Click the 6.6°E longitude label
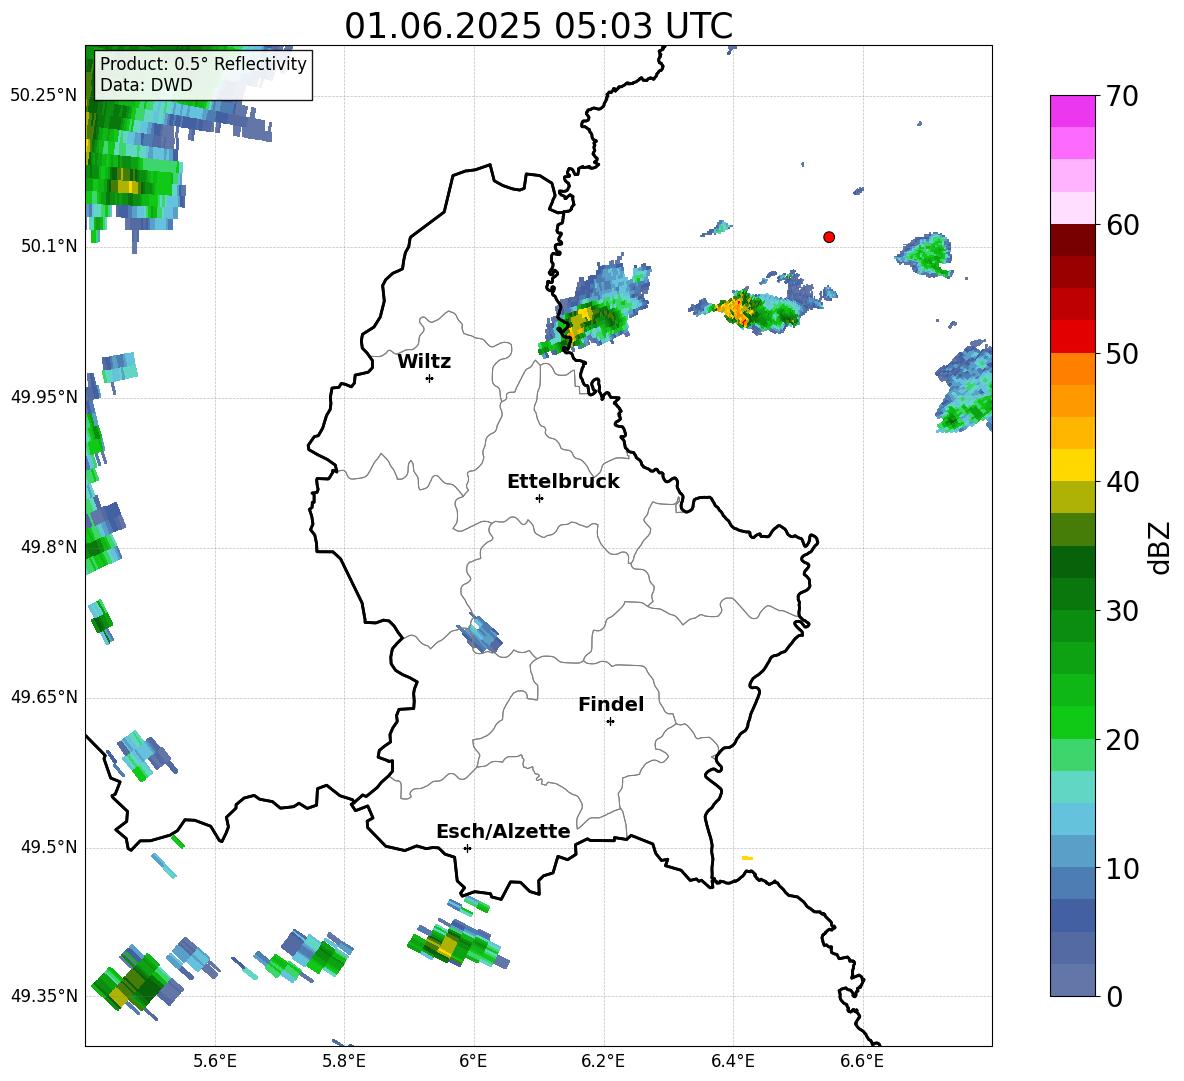The width and height of the screenshot is (1184, 1081). 862,1061
